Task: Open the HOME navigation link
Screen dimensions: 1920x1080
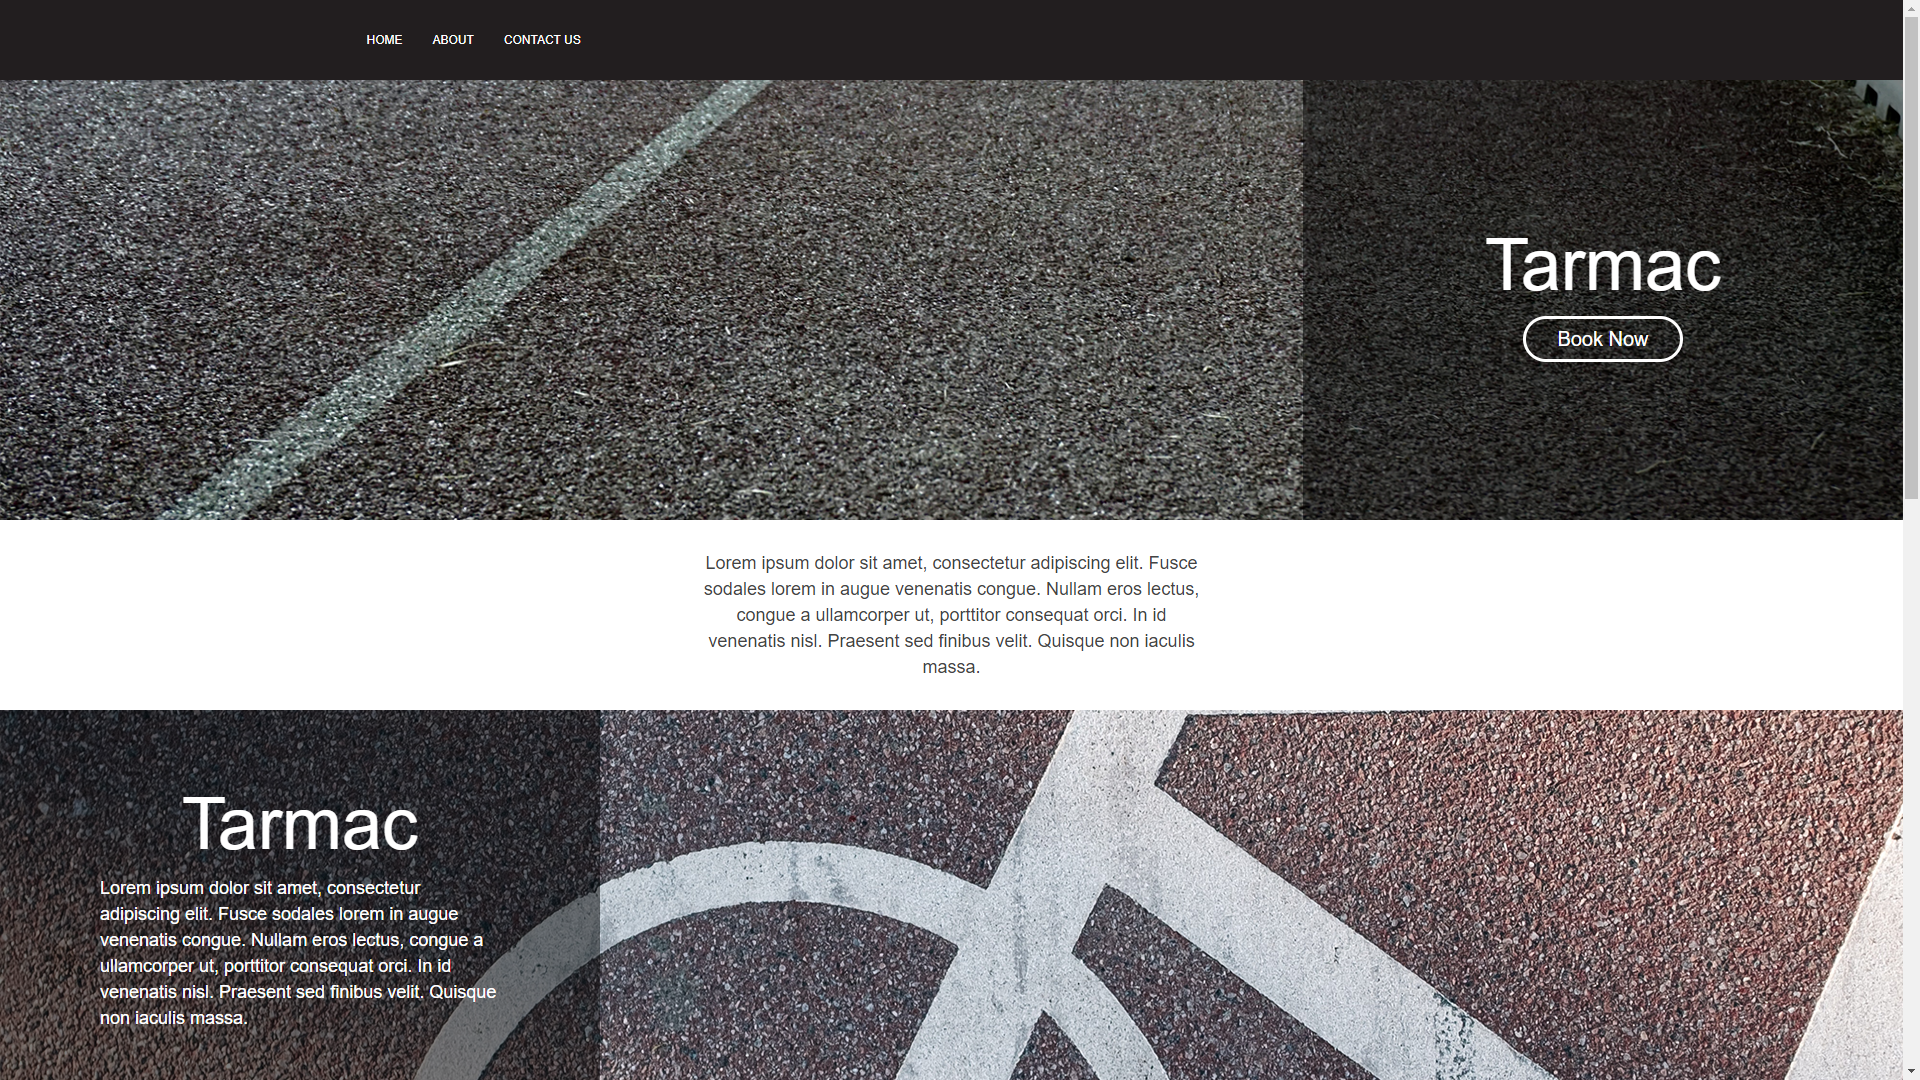Action: (x=384, y=40)
